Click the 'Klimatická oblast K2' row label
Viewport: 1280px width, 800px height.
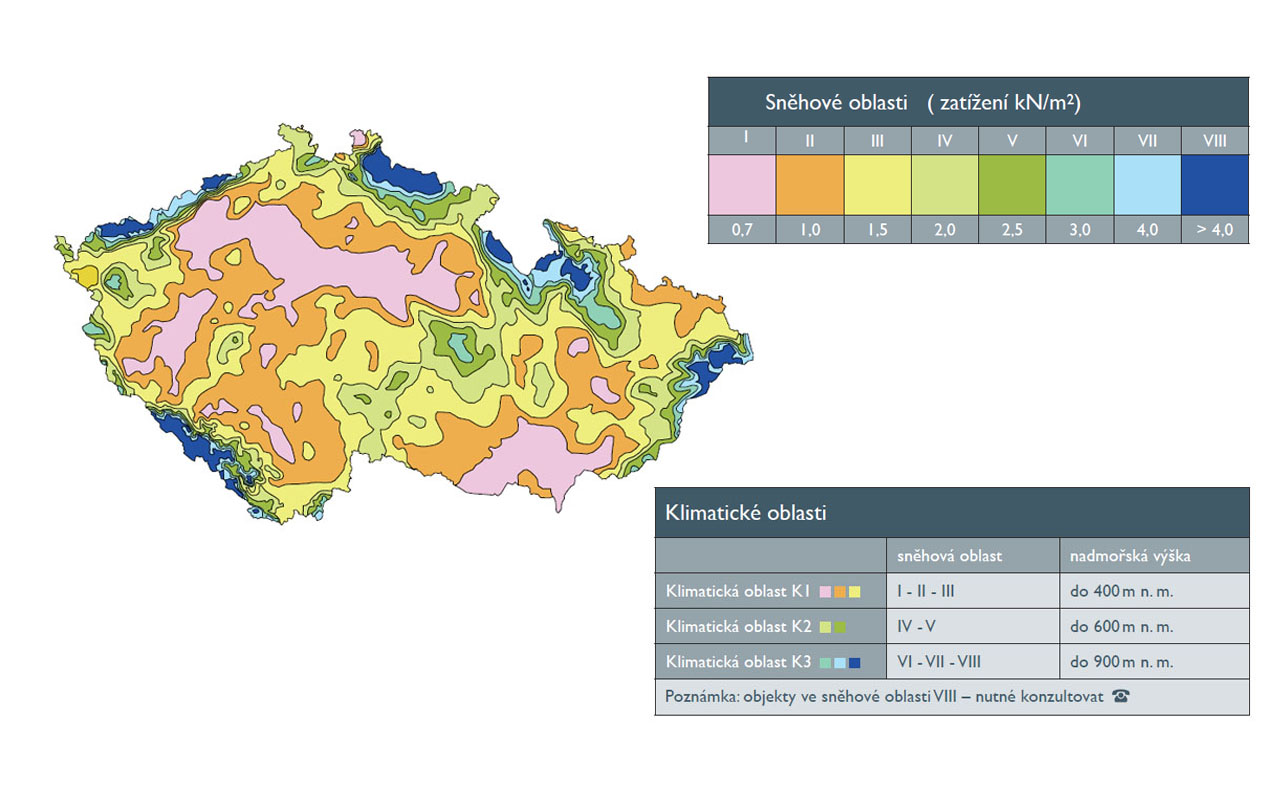pos(738,627)
